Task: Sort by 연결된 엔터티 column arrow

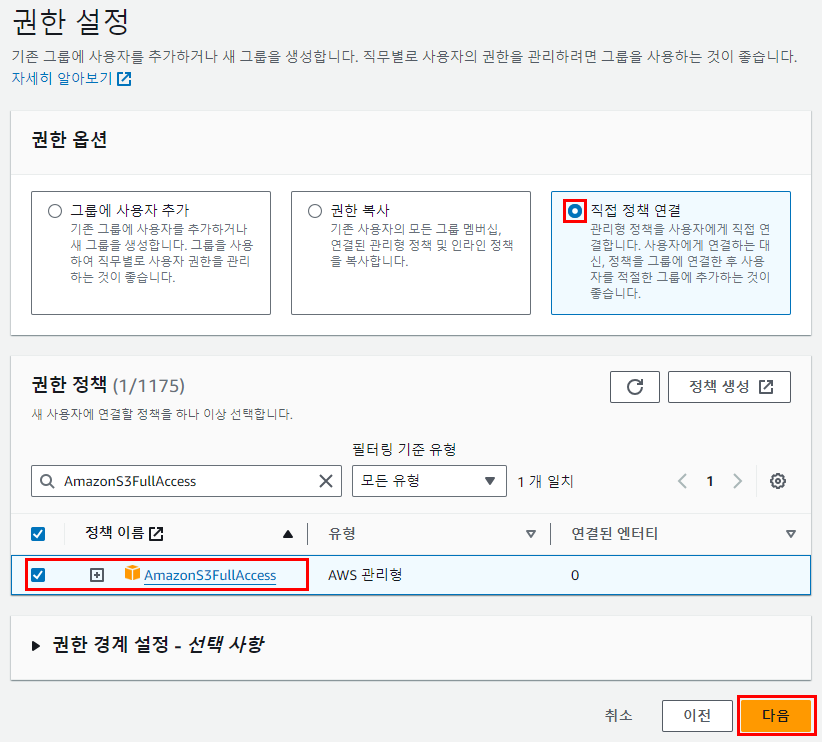Action: coord(791,534)
